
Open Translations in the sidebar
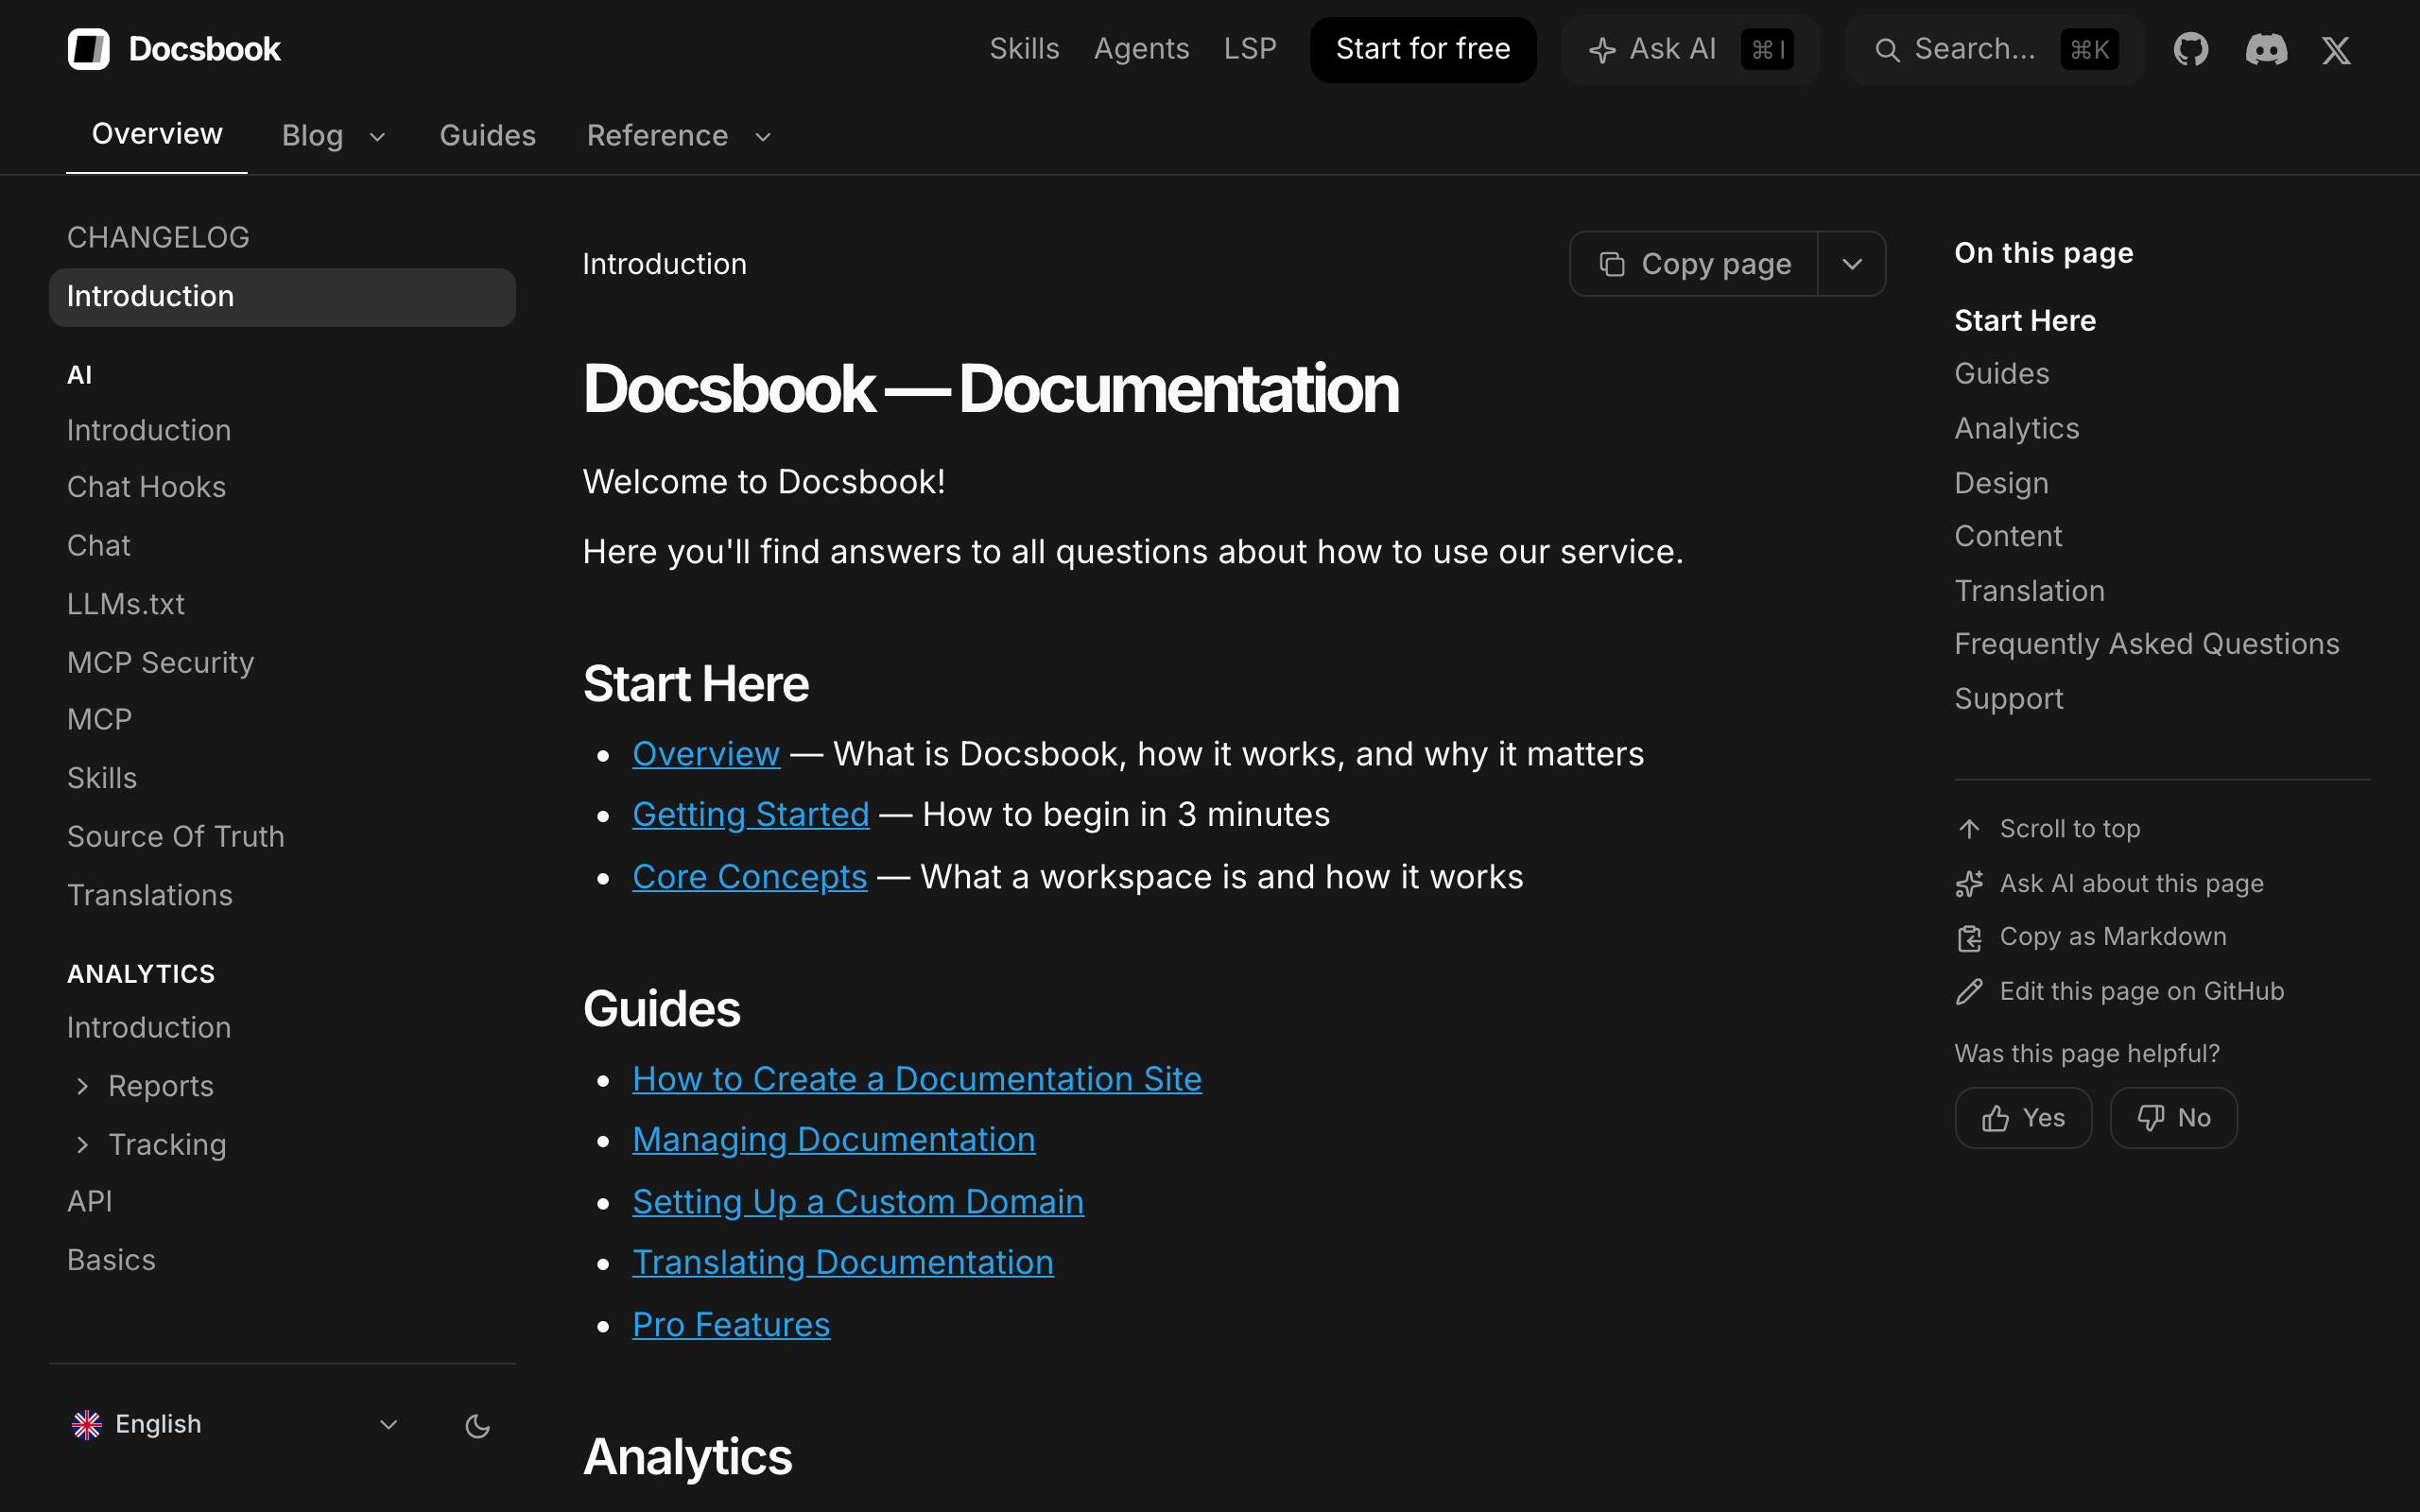[x=150, y=895]
